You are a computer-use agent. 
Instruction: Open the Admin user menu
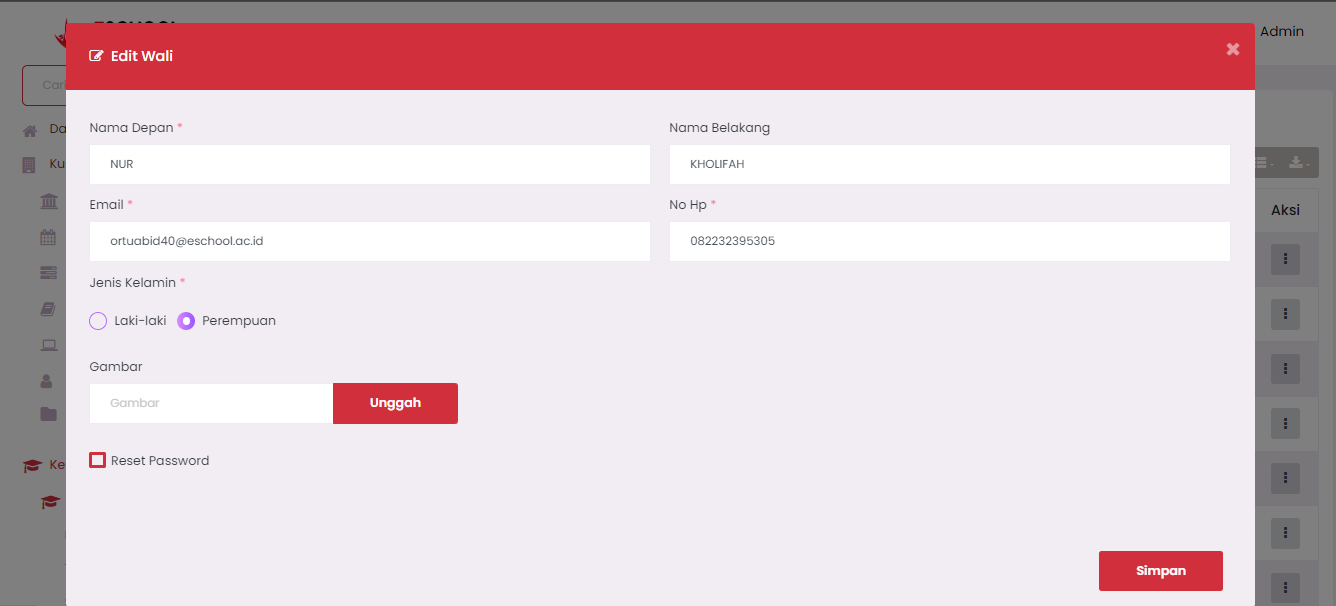pyautogui.click(x=1281, y=32)
